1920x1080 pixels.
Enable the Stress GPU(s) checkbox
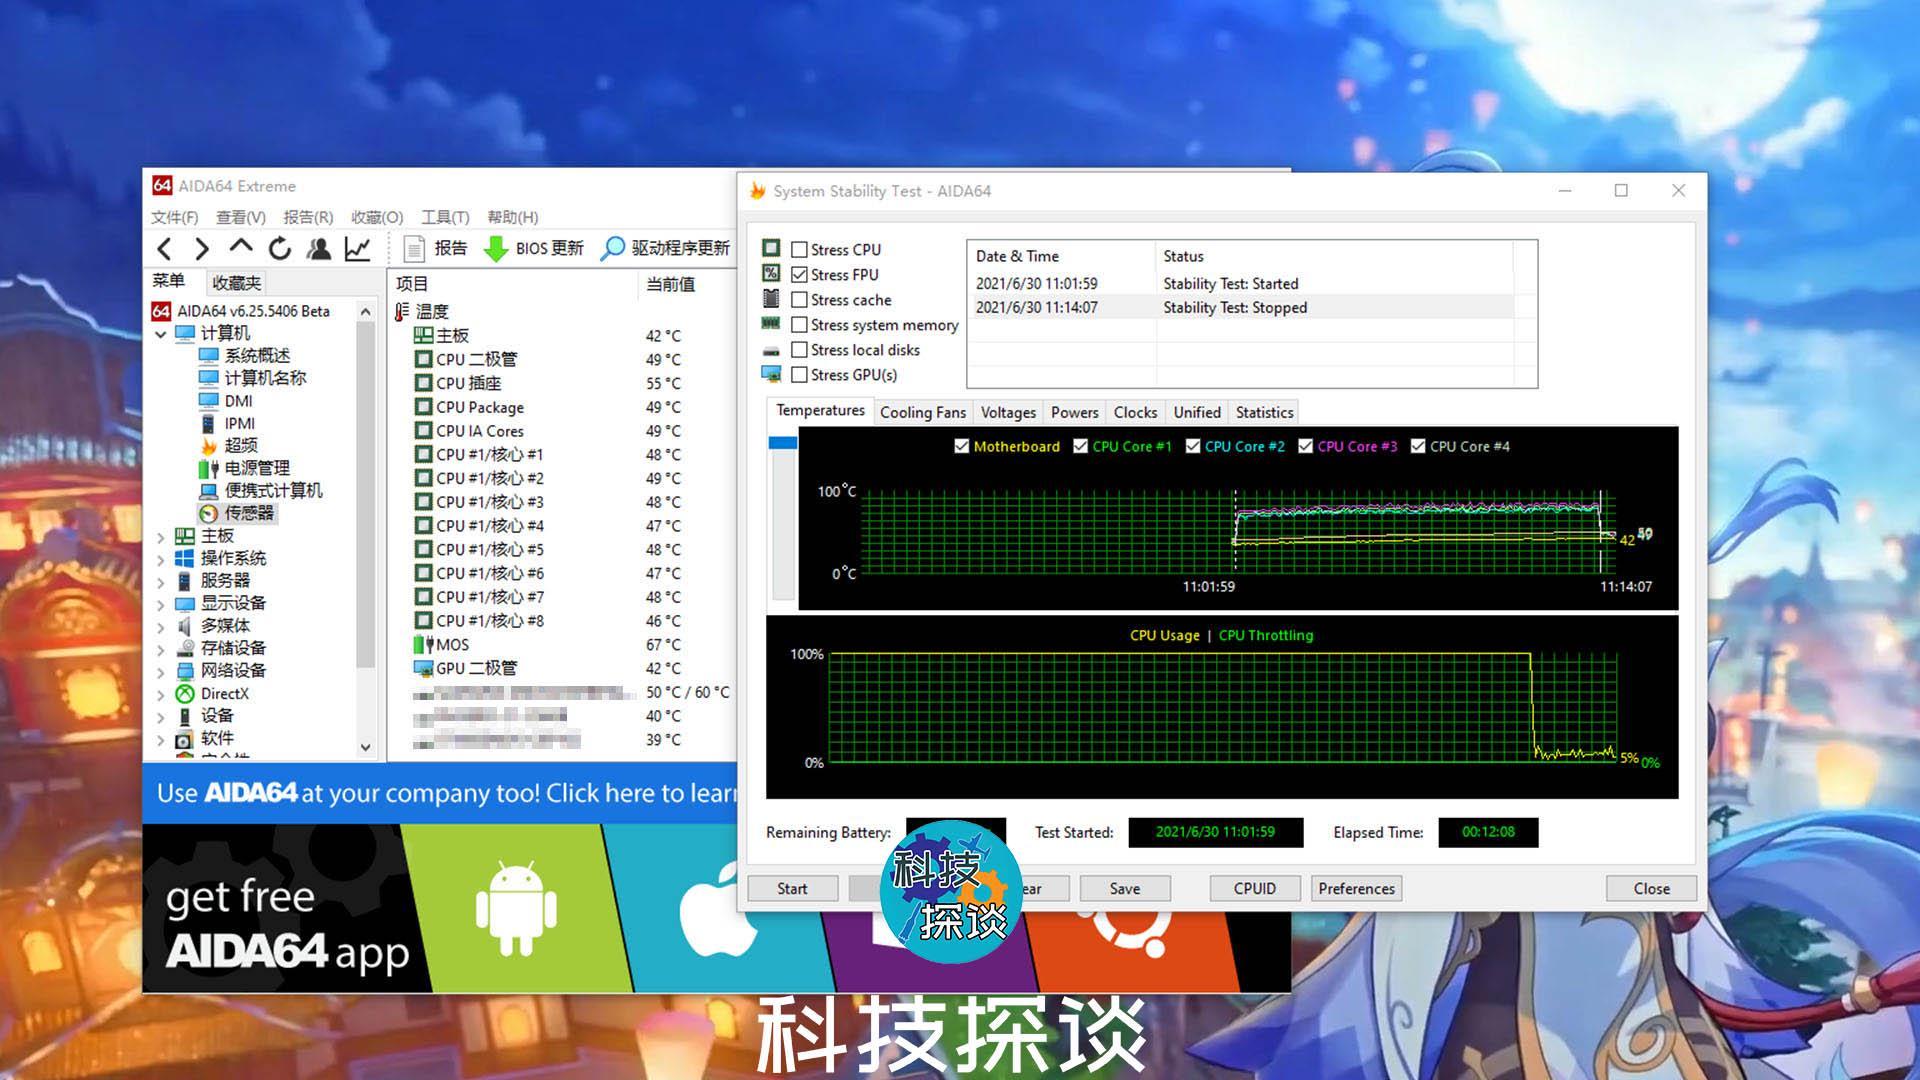[799, 375]
